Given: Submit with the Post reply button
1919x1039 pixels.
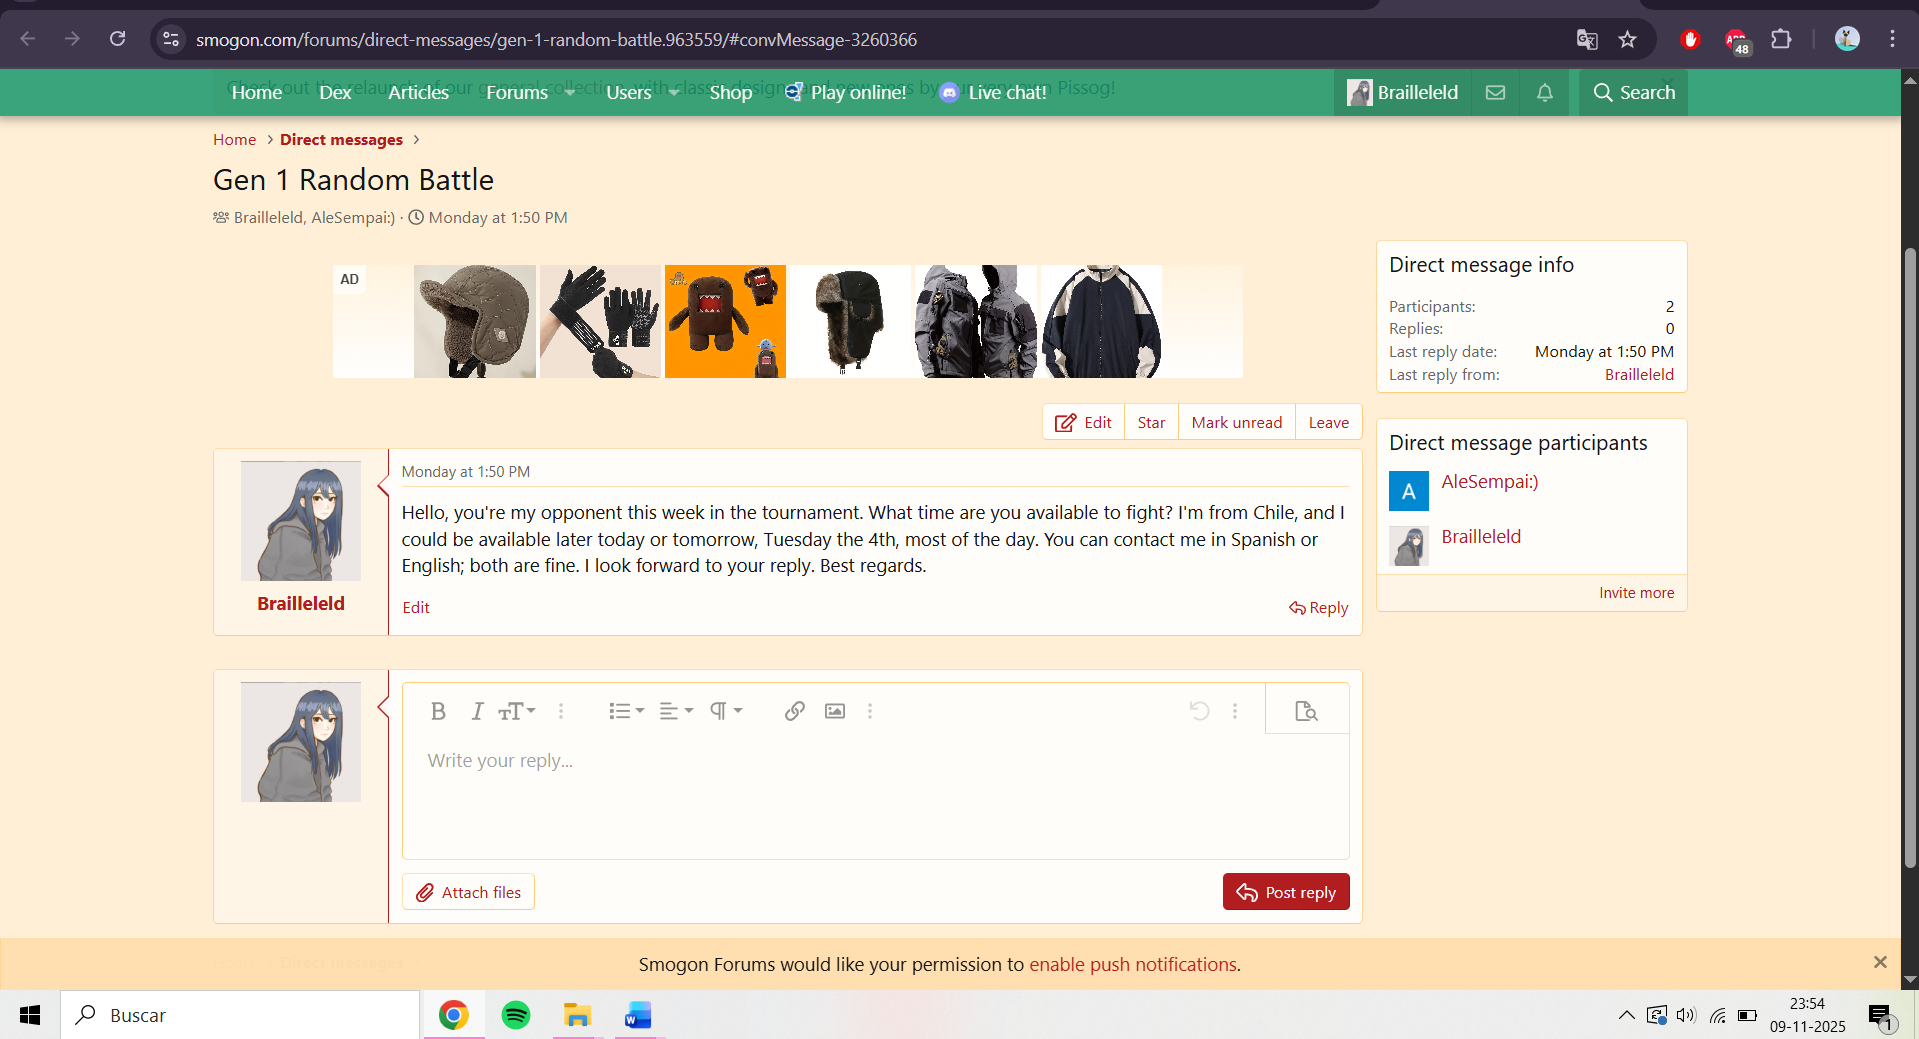Looking at the screenshot, I should 1286,892.
